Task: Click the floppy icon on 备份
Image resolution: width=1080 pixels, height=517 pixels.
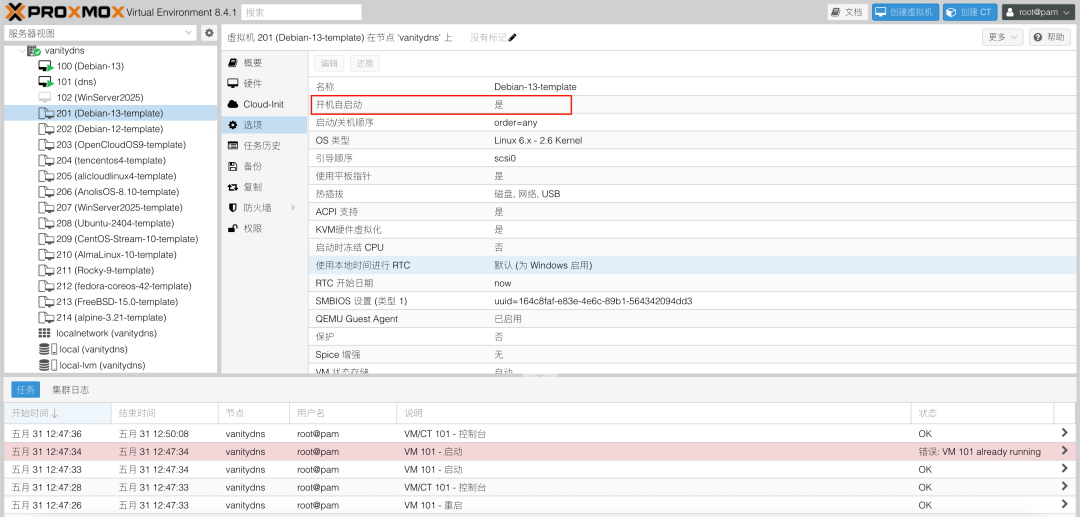Action: click(233, 167)
